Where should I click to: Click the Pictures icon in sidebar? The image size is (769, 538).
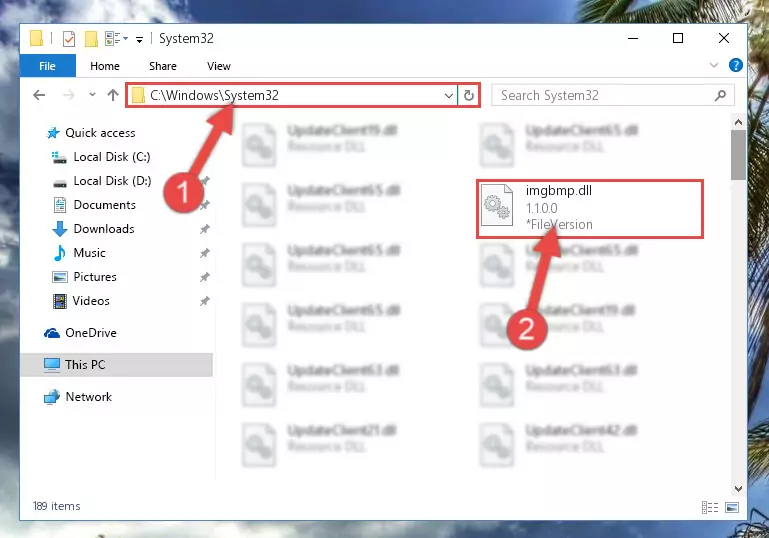pos(60,277)
